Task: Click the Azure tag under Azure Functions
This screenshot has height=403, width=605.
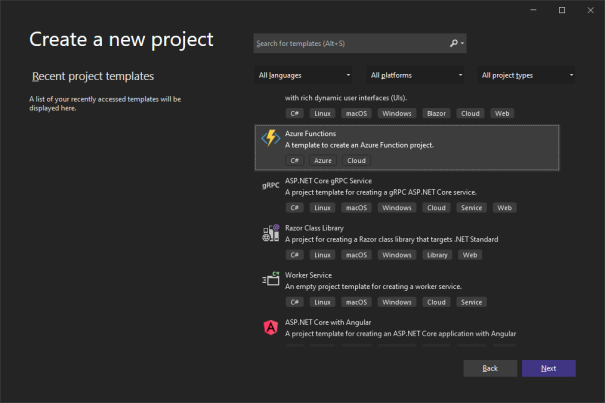Action: pos(323,161)
